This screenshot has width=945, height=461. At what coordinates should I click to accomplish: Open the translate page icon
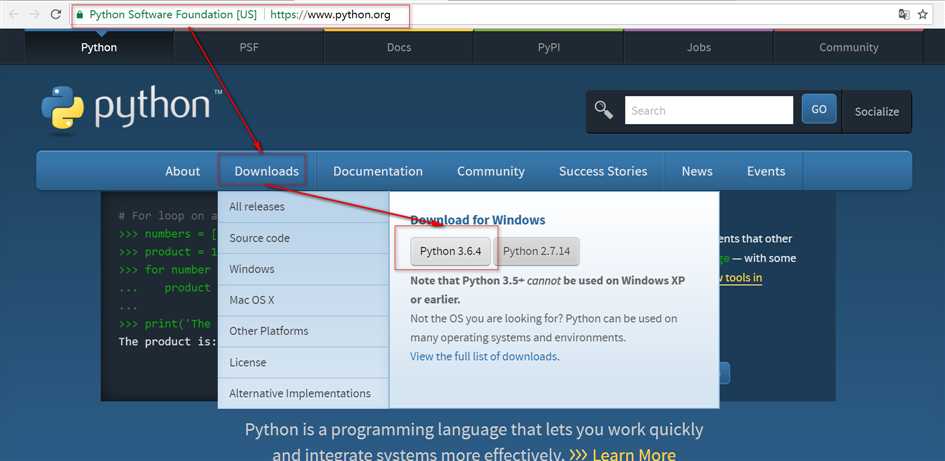click(x=904, y=14)
